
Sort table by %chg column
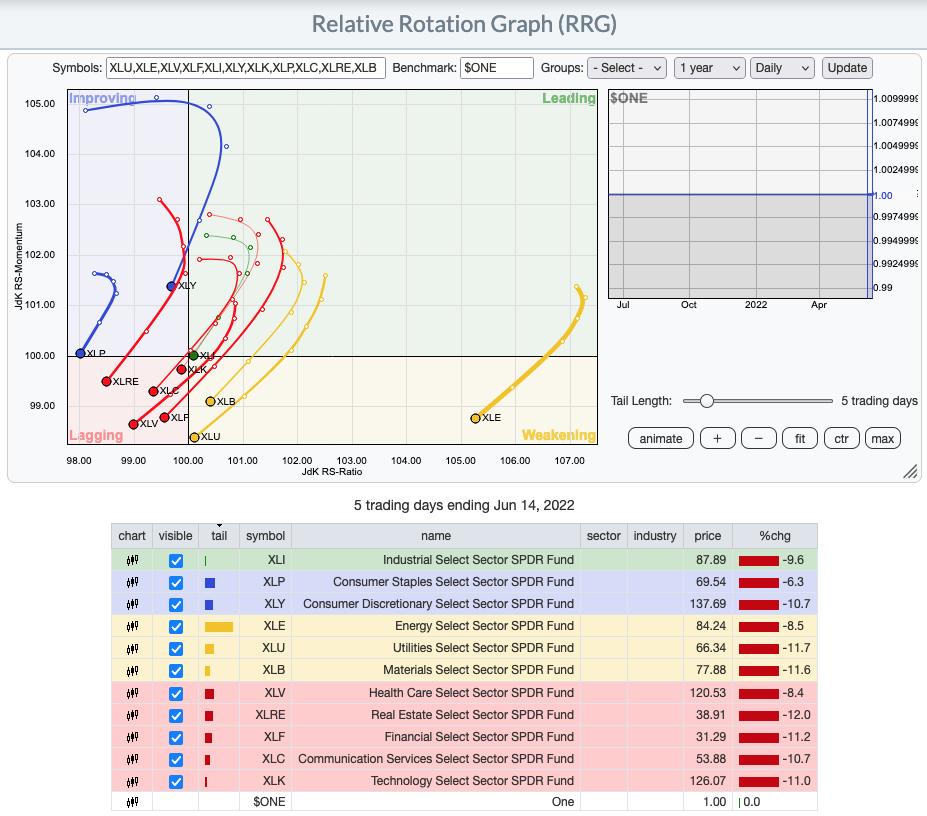point(775,536)
